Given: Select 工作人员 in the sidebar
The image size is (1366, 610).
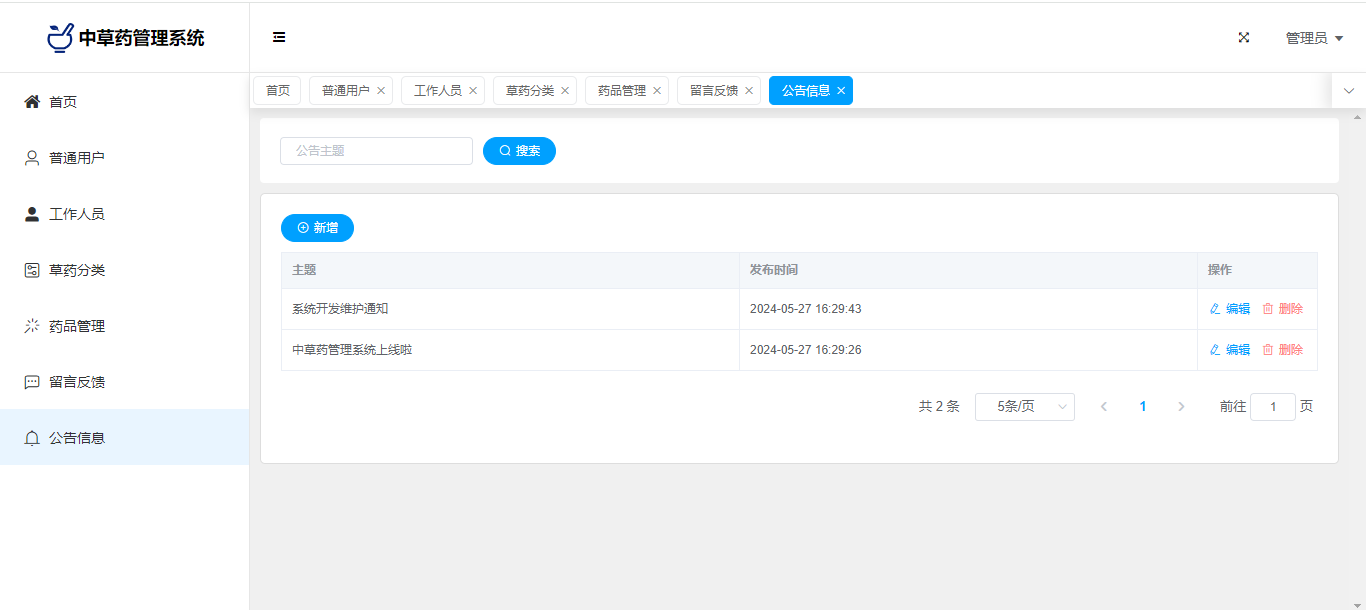Looking at the screenshot, I should (76, 214).
